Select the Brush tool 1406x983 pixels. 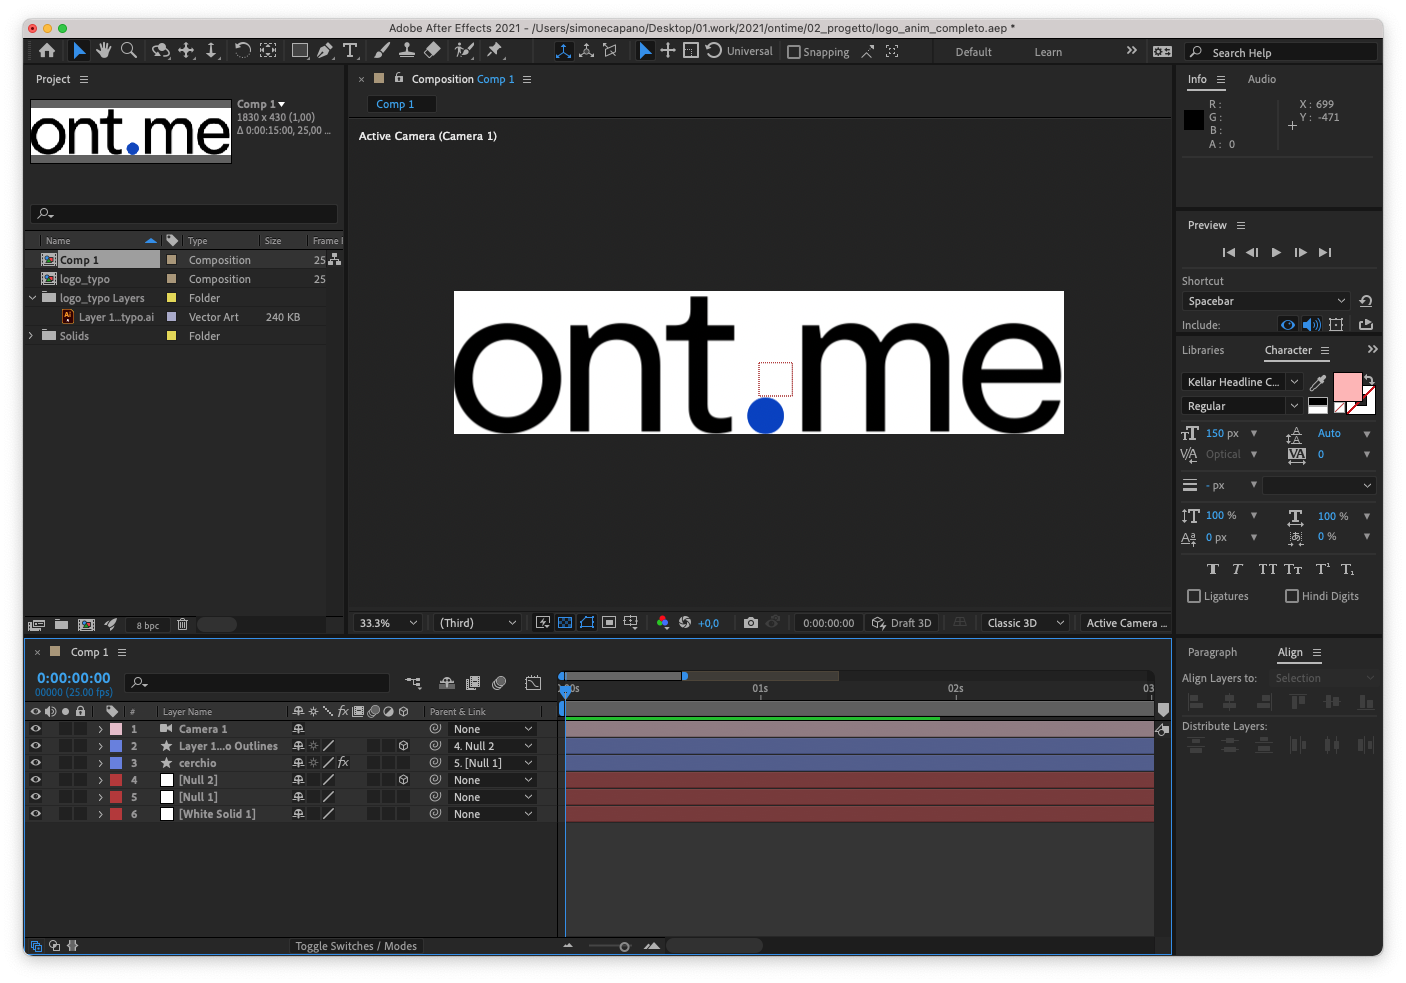[381, 50]
